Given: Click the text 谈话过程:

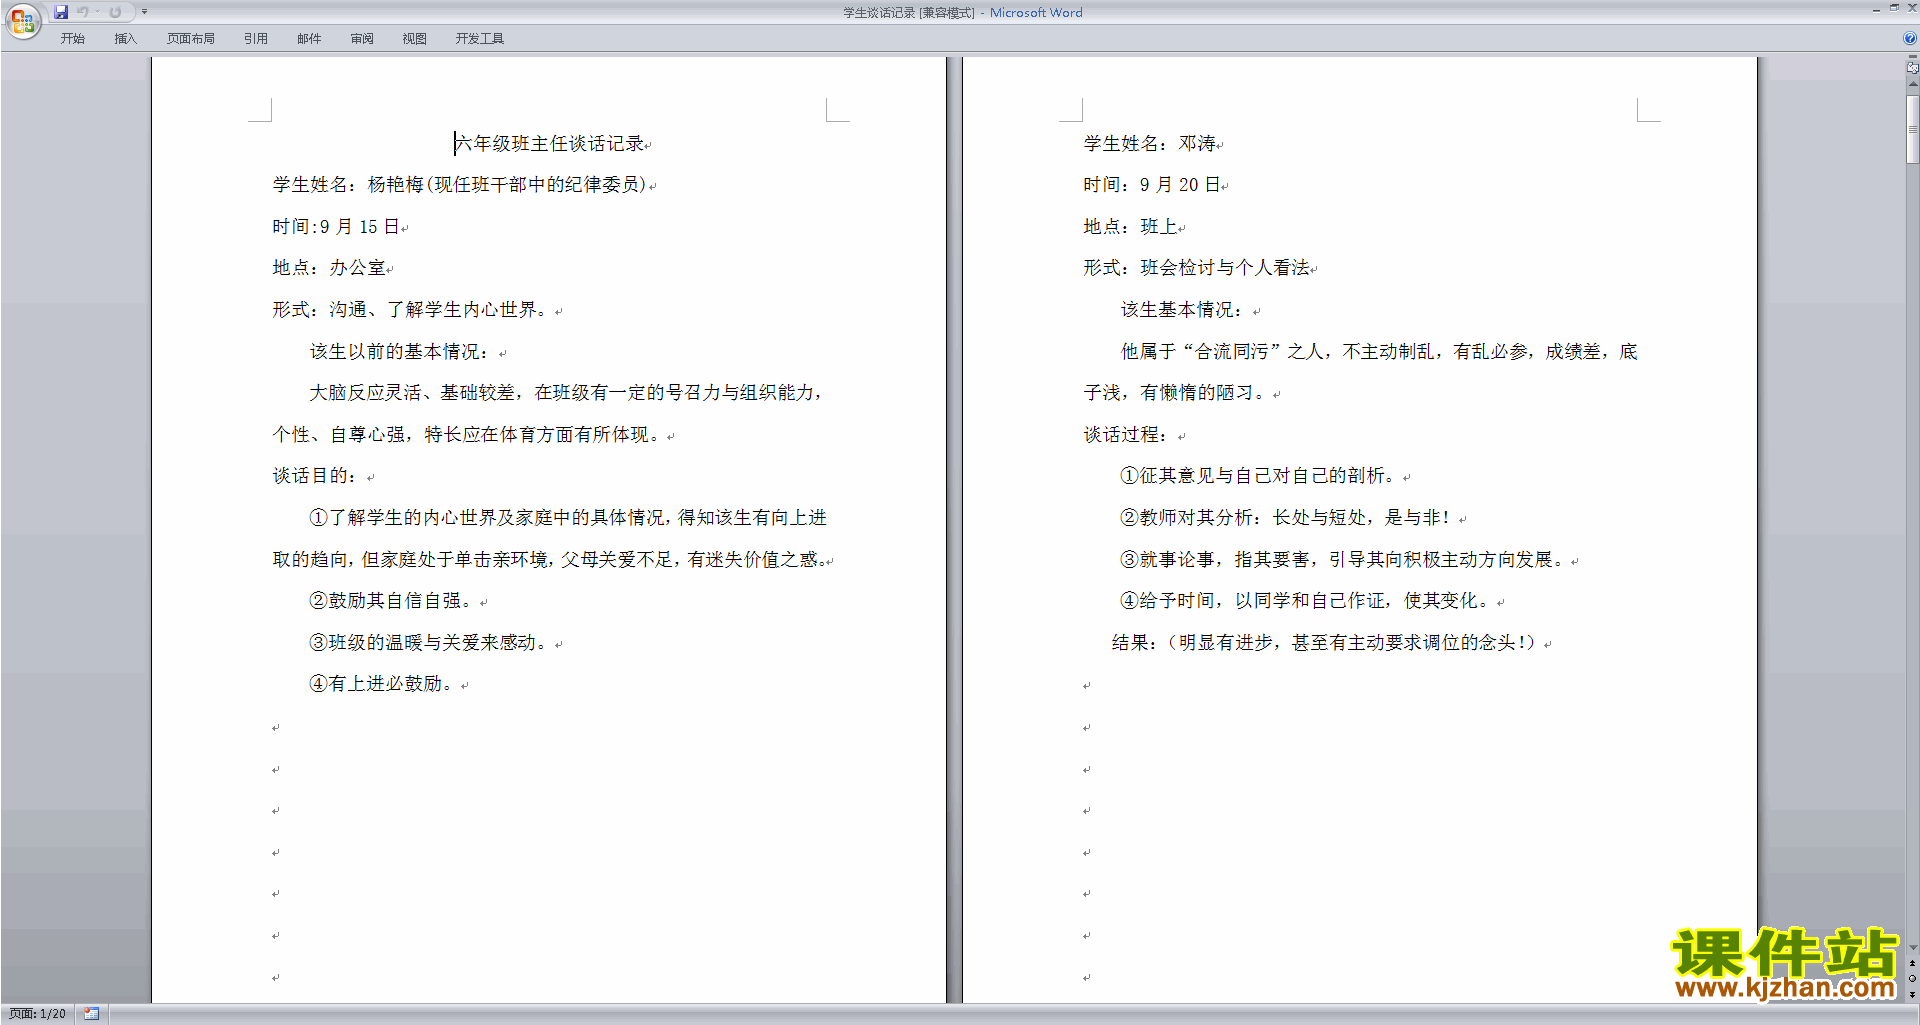Looking at the screenshot, I should pos(1126,435).
